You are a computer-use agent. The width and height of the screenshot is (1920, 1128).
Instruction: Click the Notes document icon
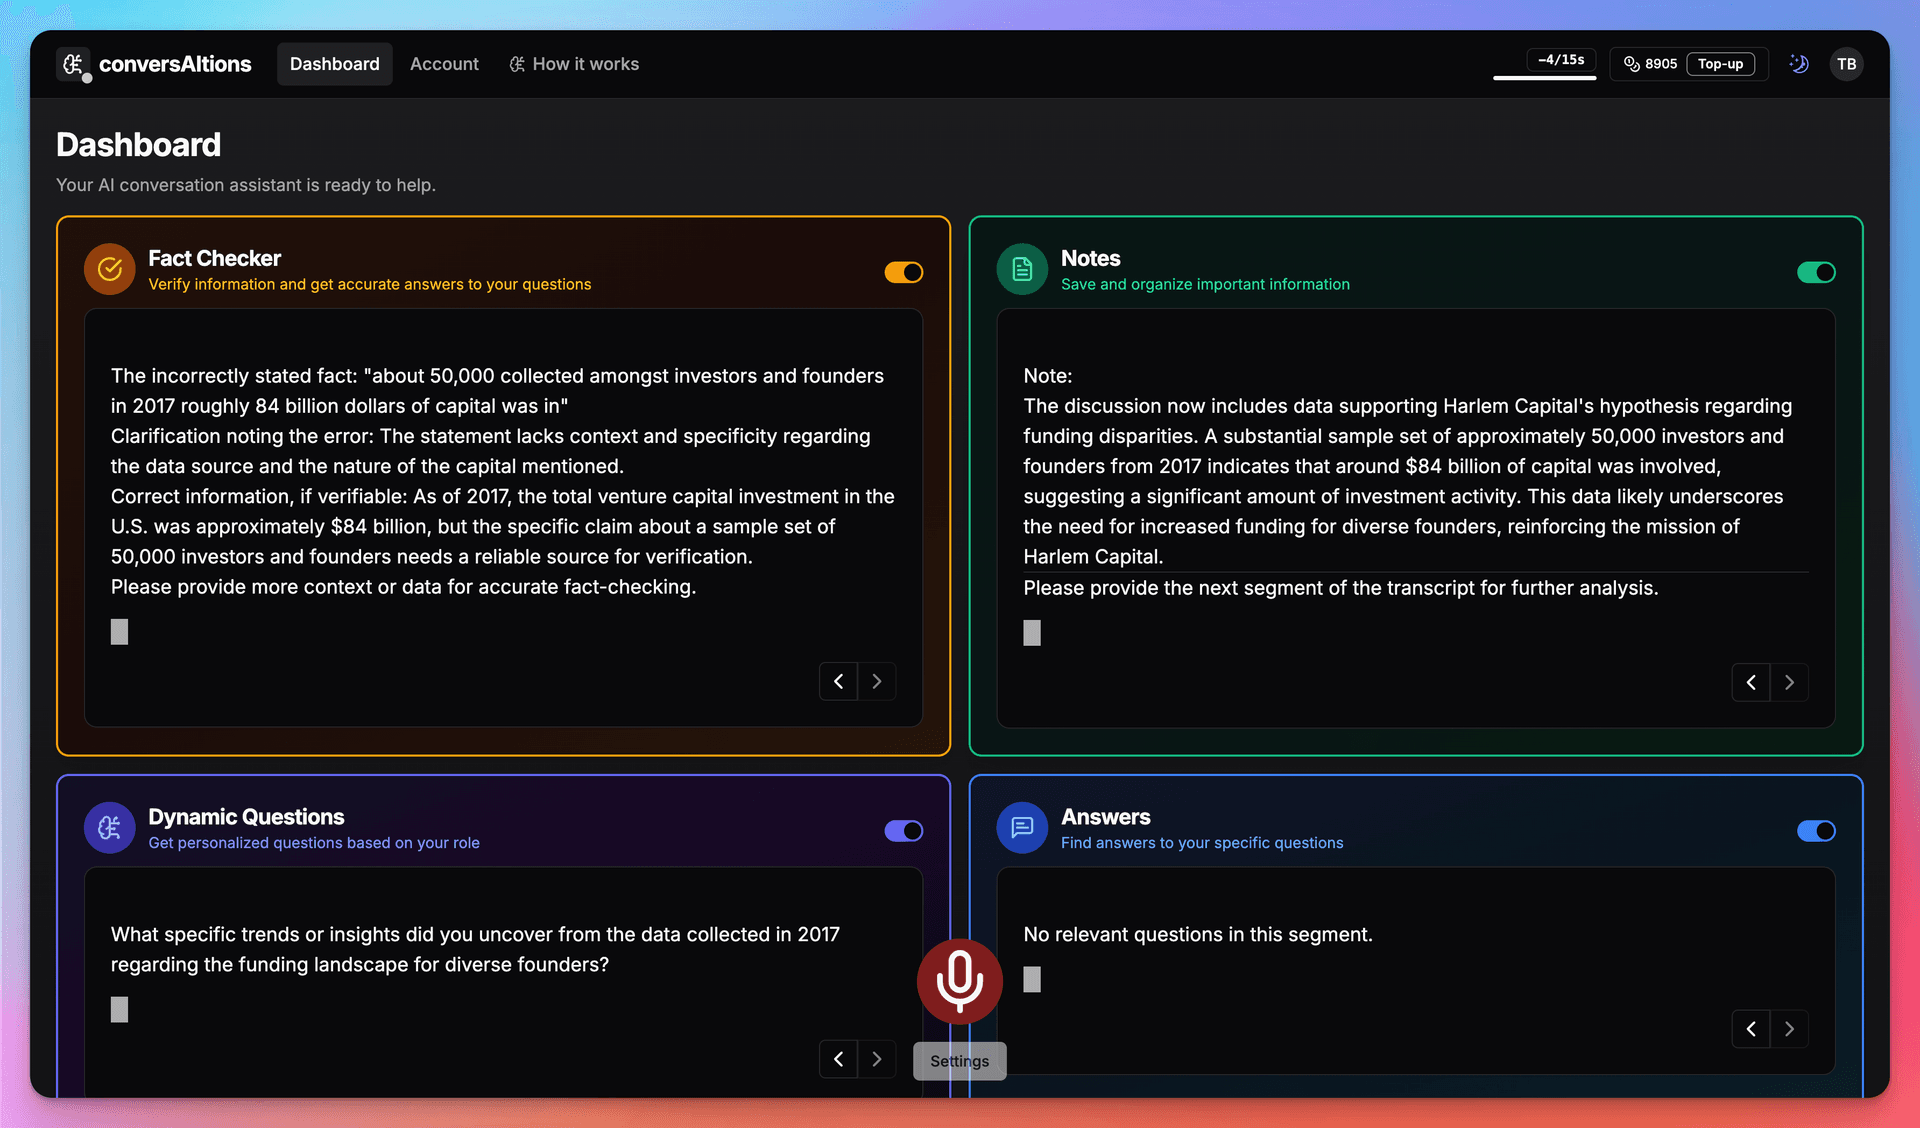(1022, 269)
